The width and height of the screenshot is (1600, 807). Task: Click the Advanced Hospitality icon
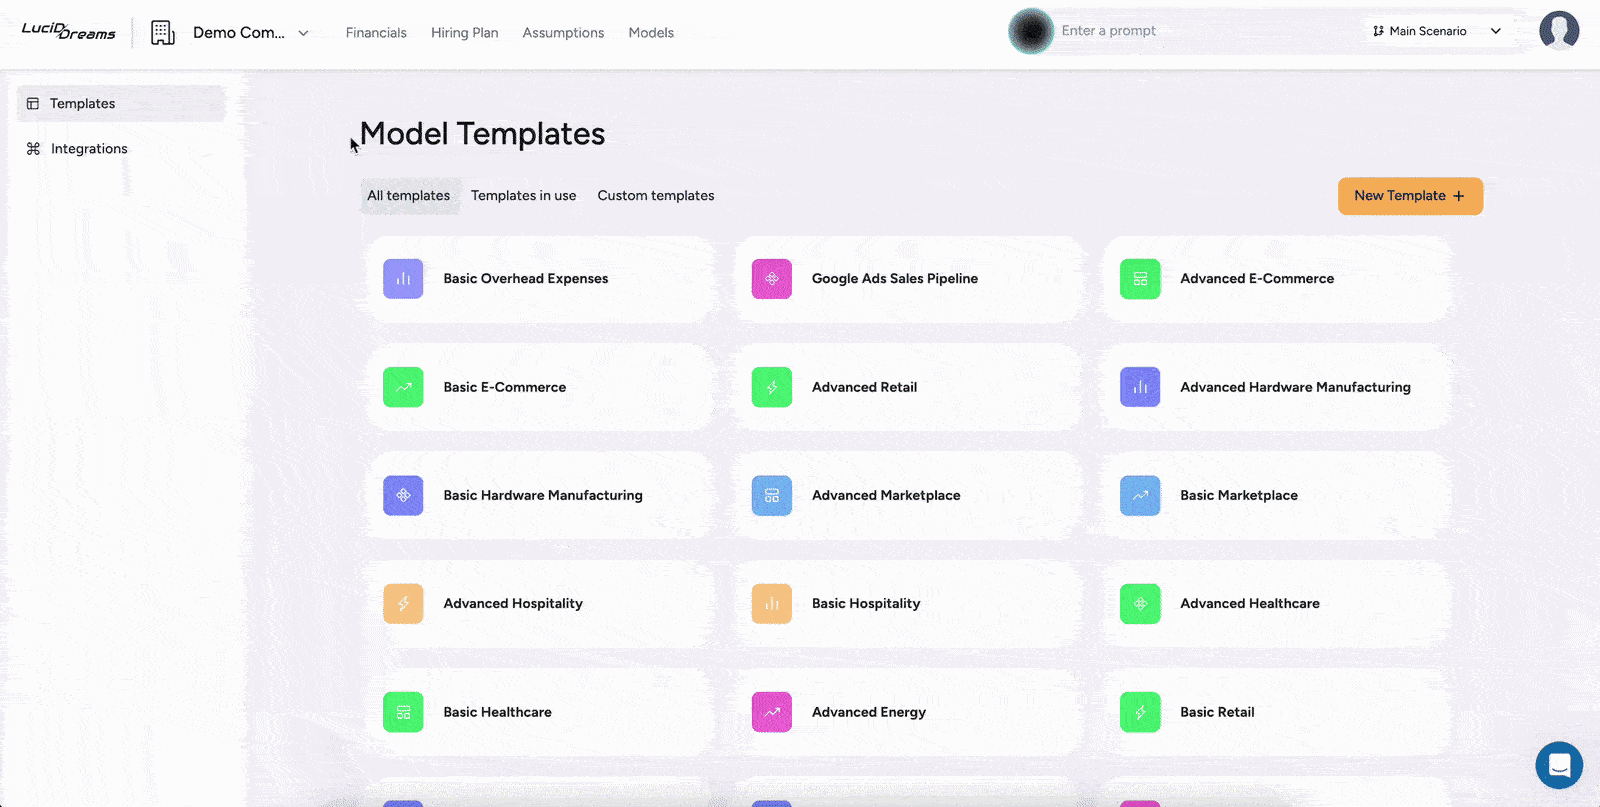[x=403, y=604]
